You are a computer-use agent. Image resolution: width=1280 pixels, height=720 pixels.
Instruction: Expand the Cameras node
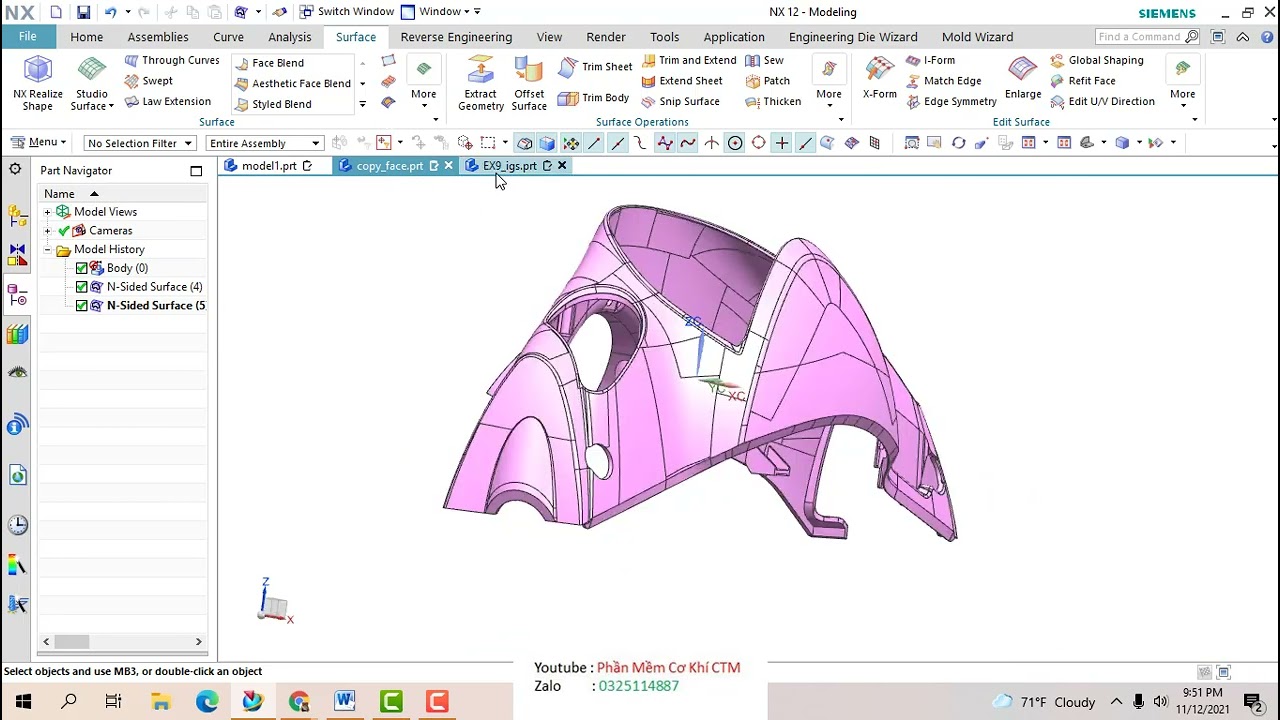tap(47, 231)
